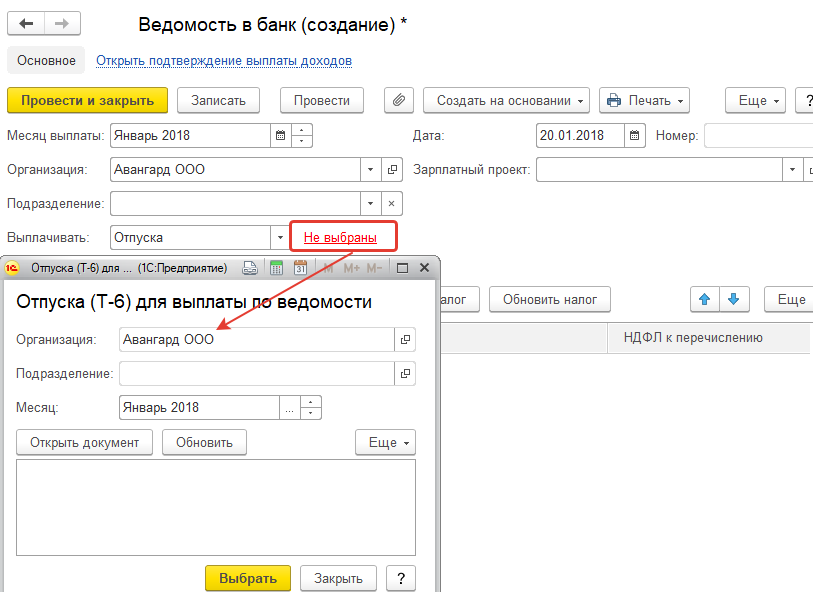Attach files with the paperclip icon
The image size is (813, 592).
point(399,100)
